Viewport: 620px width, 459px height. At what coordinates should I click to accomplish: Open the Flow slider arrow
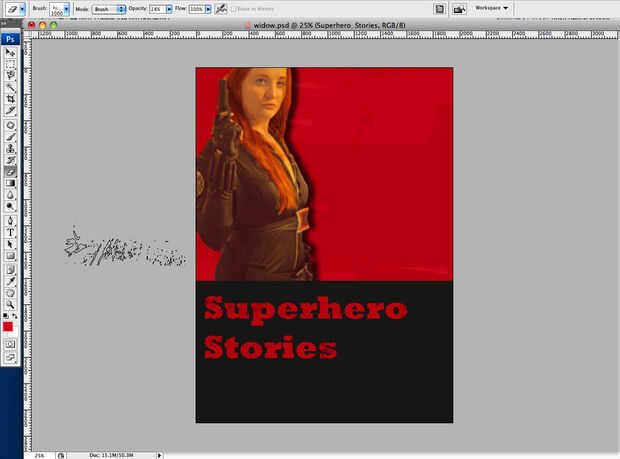[208, 9]
